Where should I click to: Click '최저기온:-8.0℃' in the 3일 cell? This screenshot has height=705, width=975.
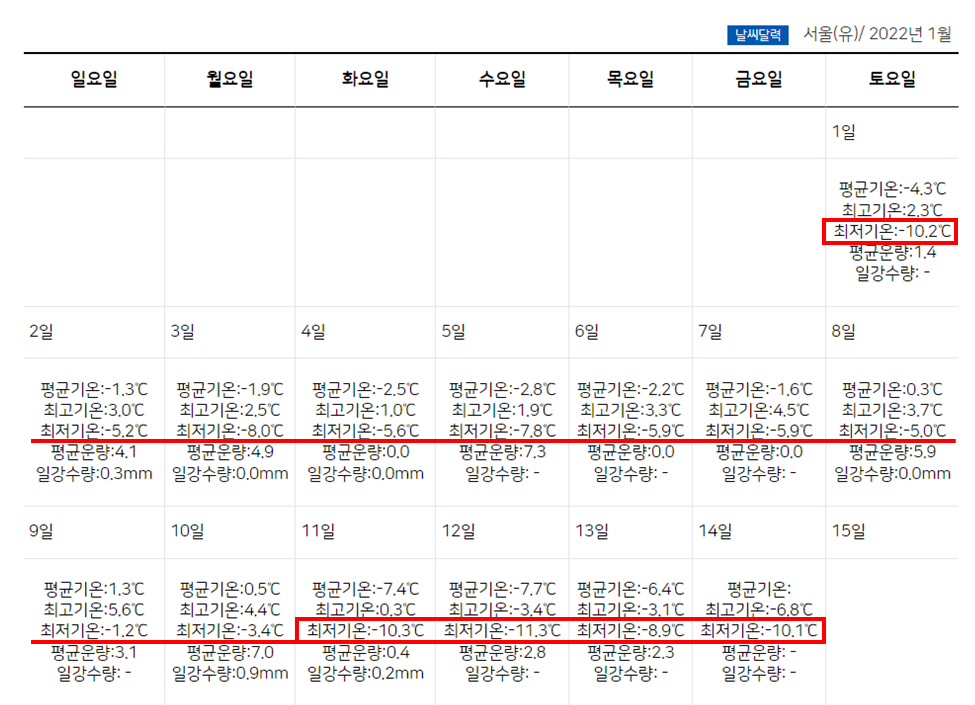tap(229, 430)
